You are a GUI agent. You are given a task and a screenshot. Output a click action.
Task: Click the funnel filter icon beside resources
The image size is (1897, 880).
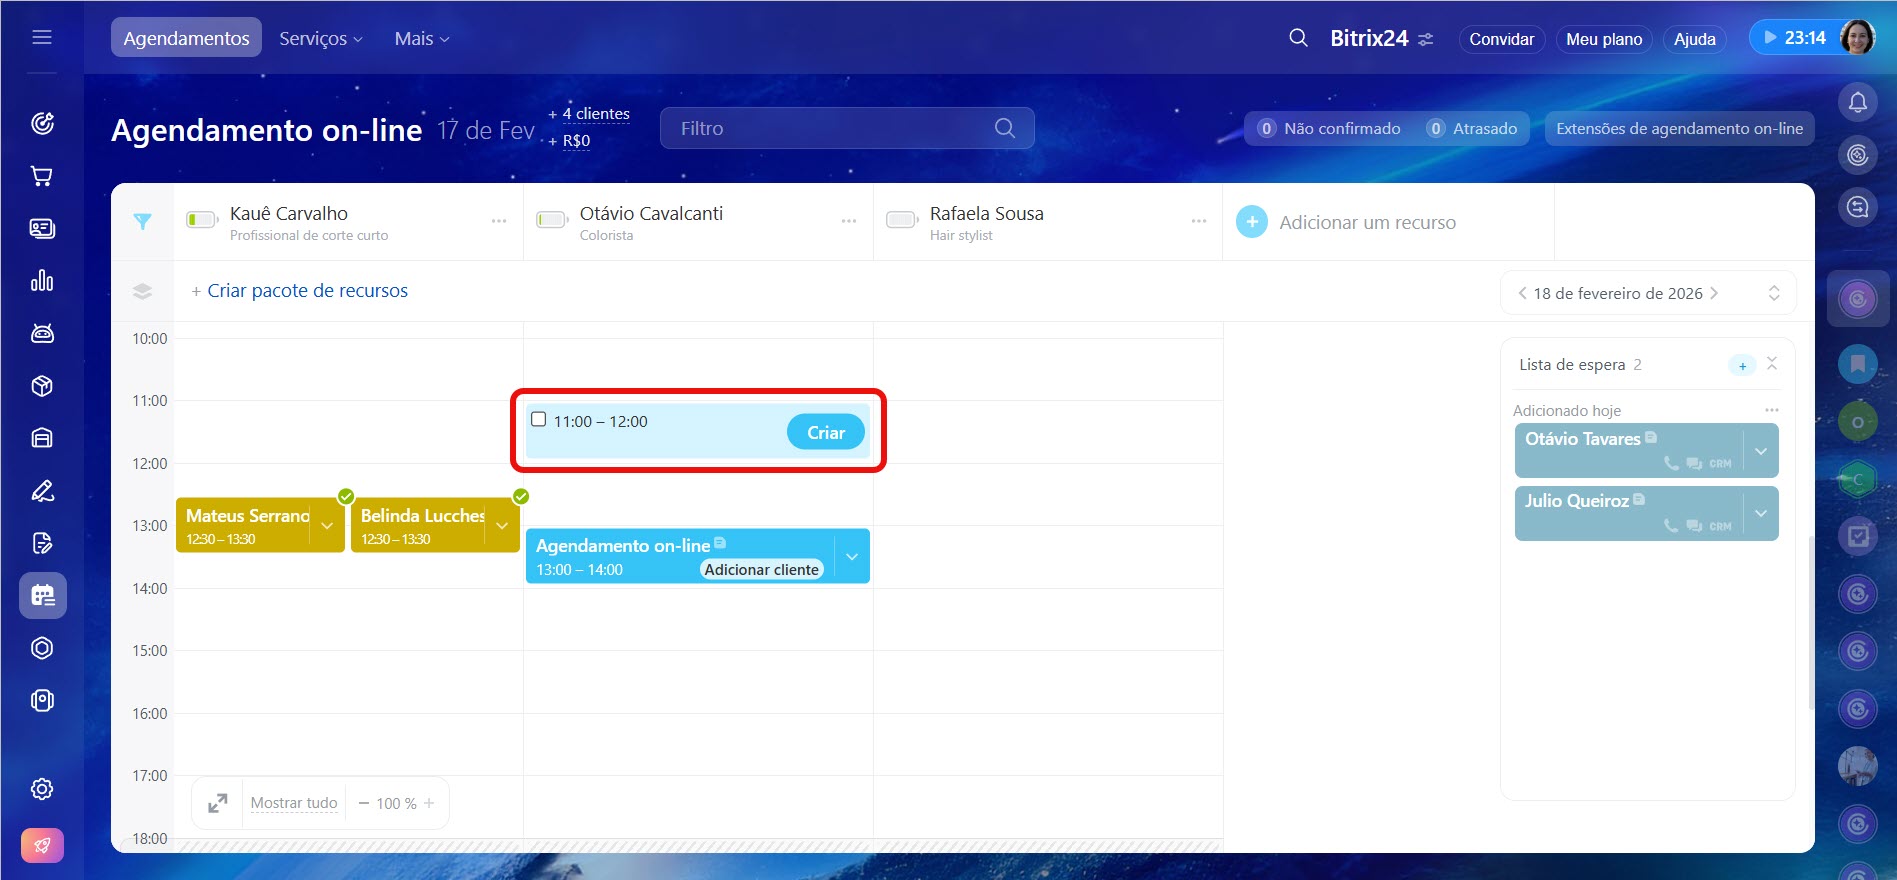point(143,222)
